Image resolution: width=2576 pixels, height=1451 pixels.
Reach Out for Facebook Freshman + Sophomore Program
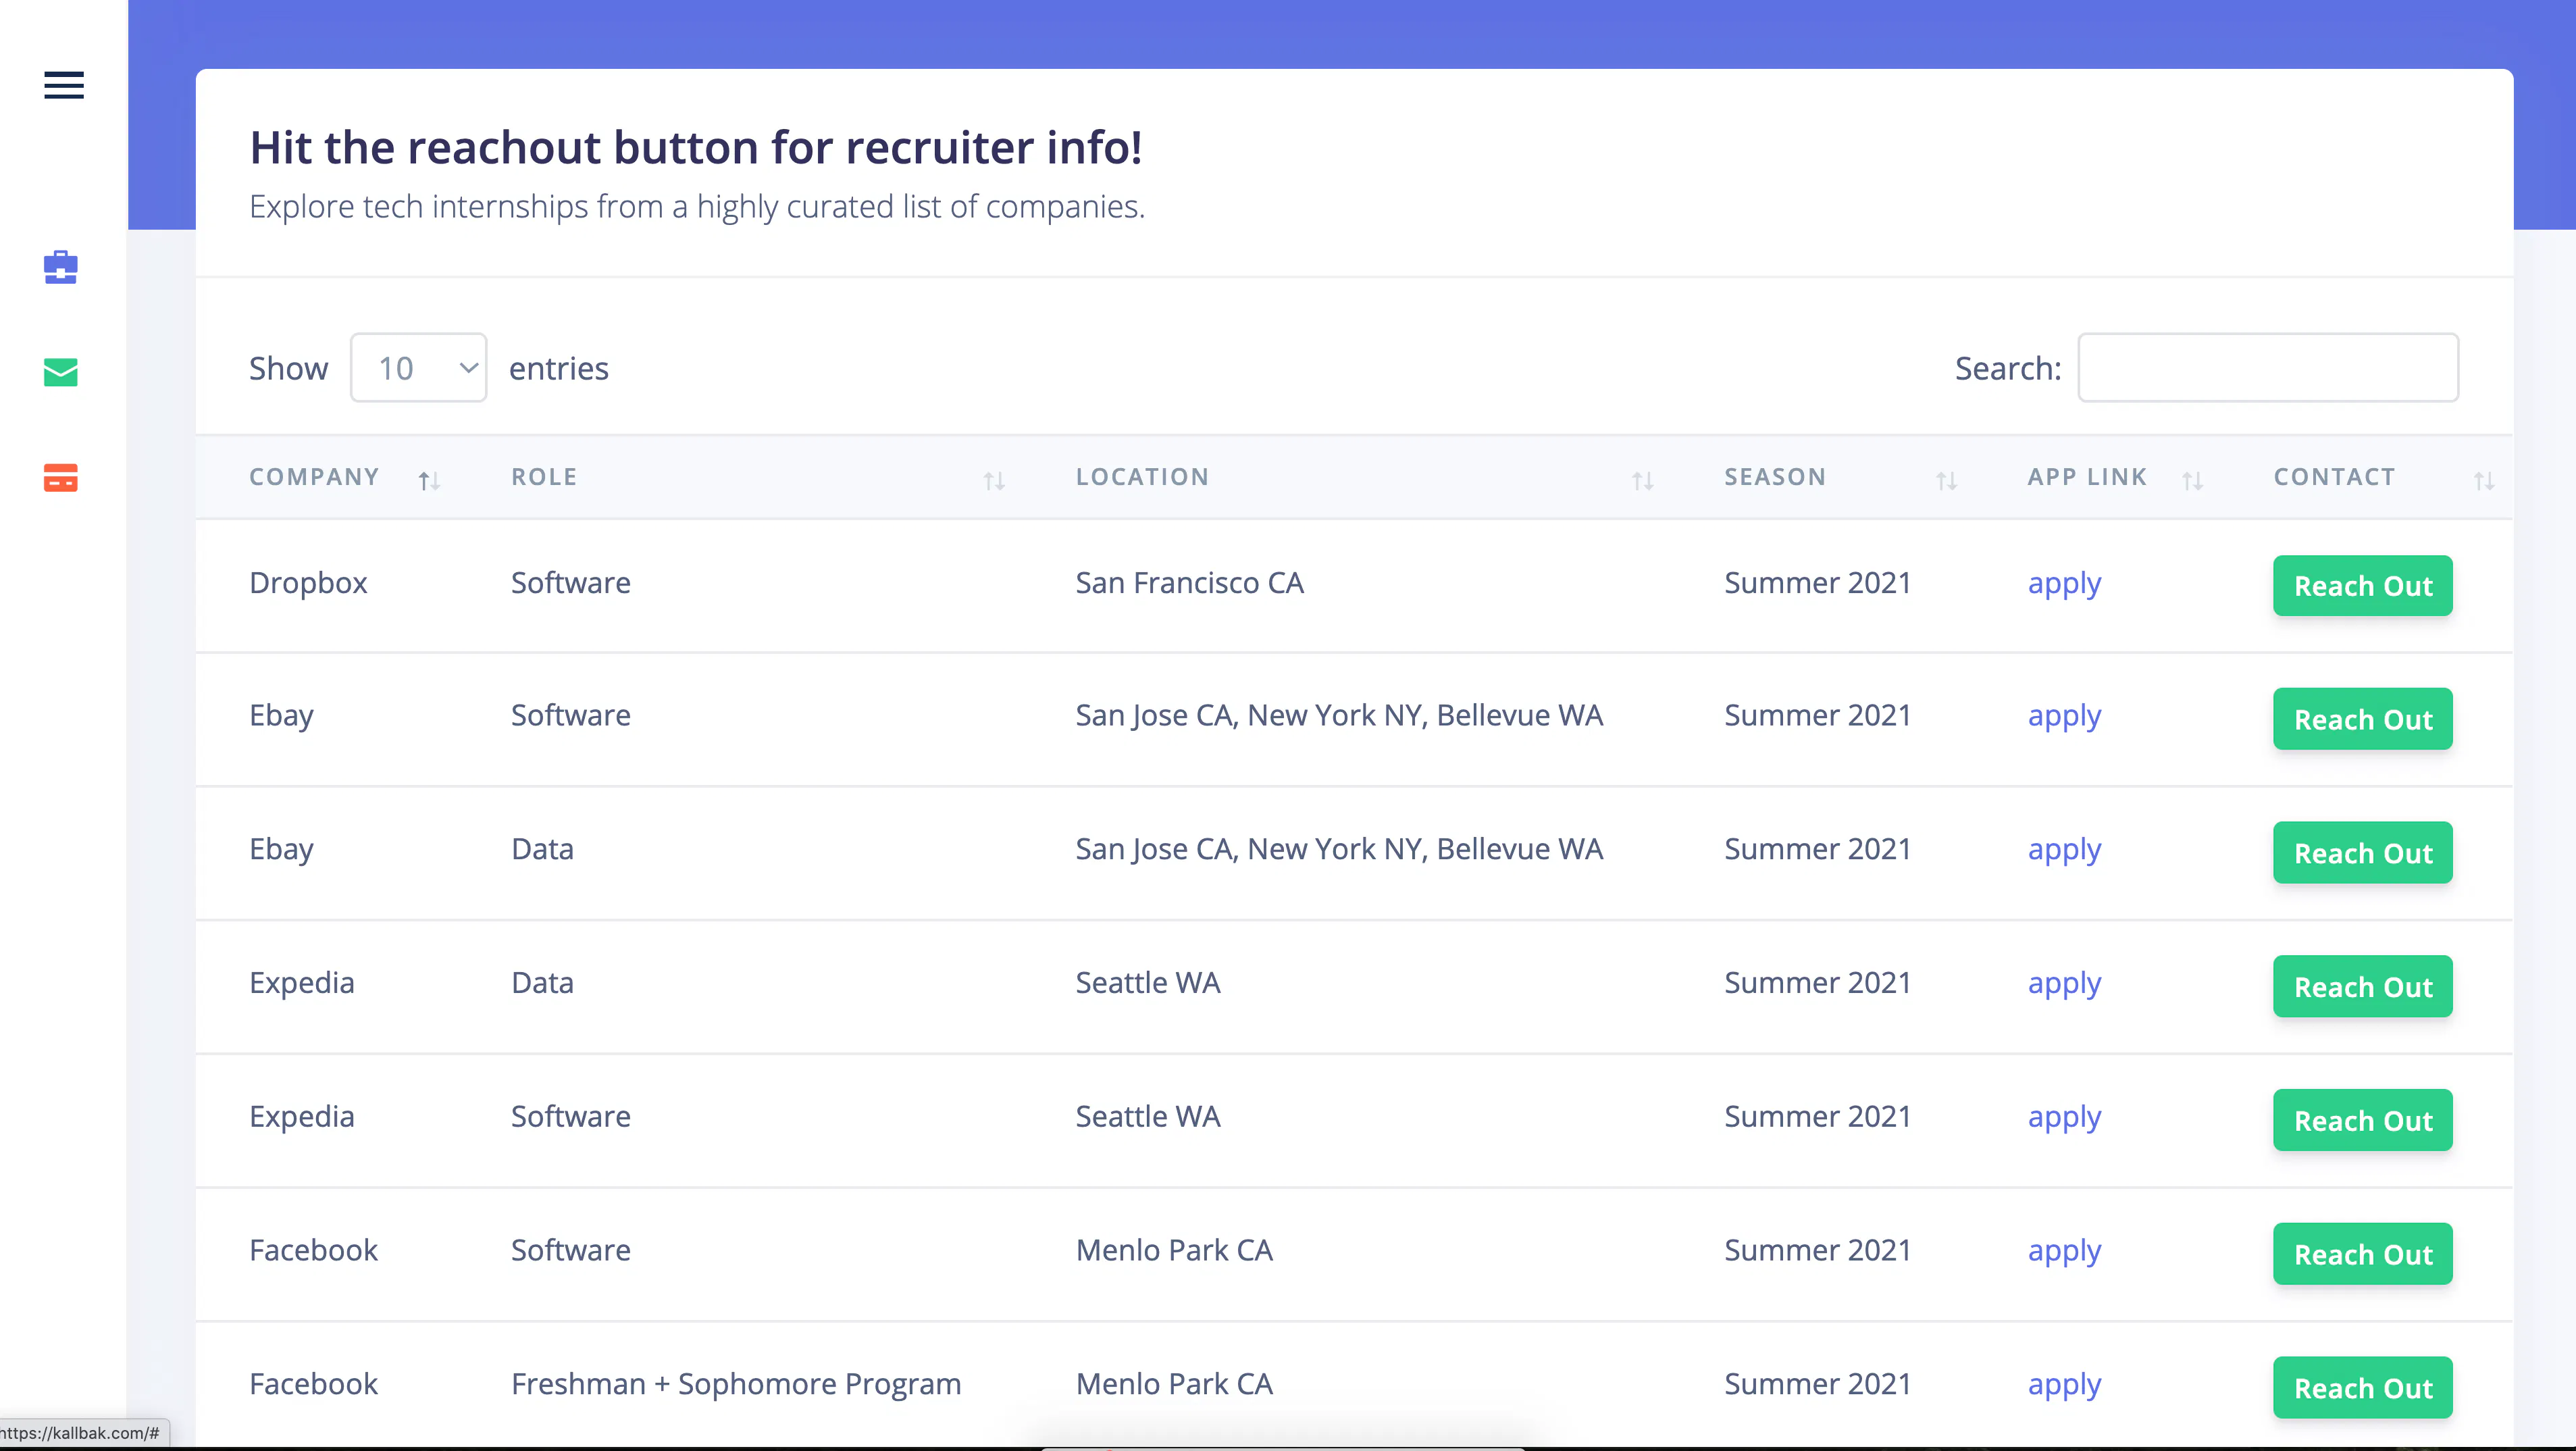pos(2363,1388)
